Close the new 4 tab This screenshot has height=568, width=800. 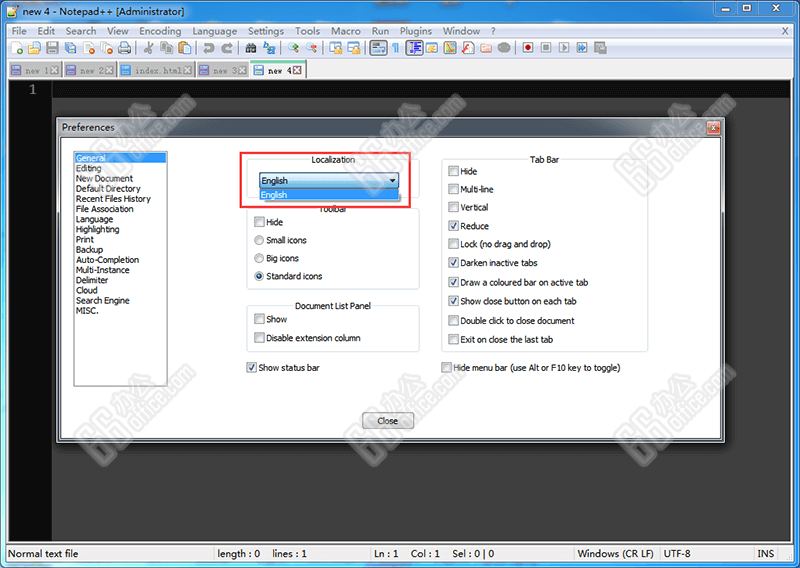(297, 70)
